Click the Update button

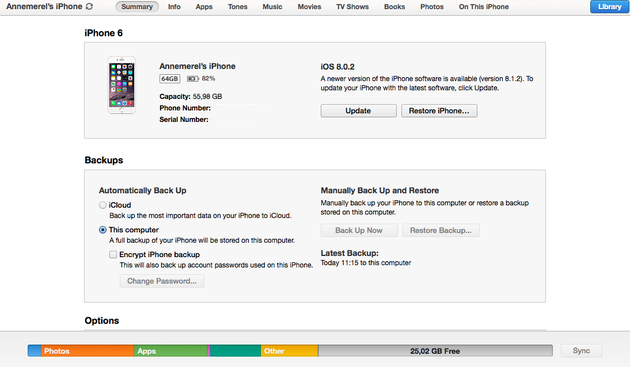(358, 111)
